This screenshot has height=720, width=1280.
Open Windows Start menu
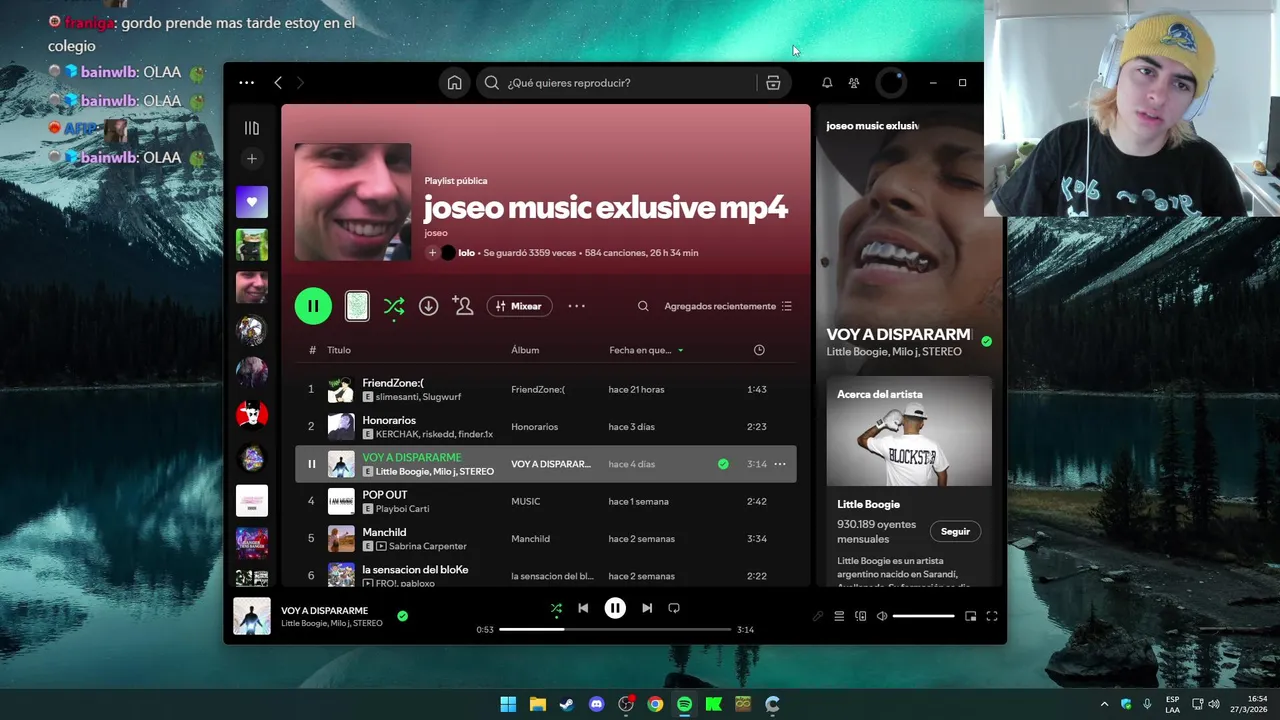pyautogui.click(x=508, y=704)
